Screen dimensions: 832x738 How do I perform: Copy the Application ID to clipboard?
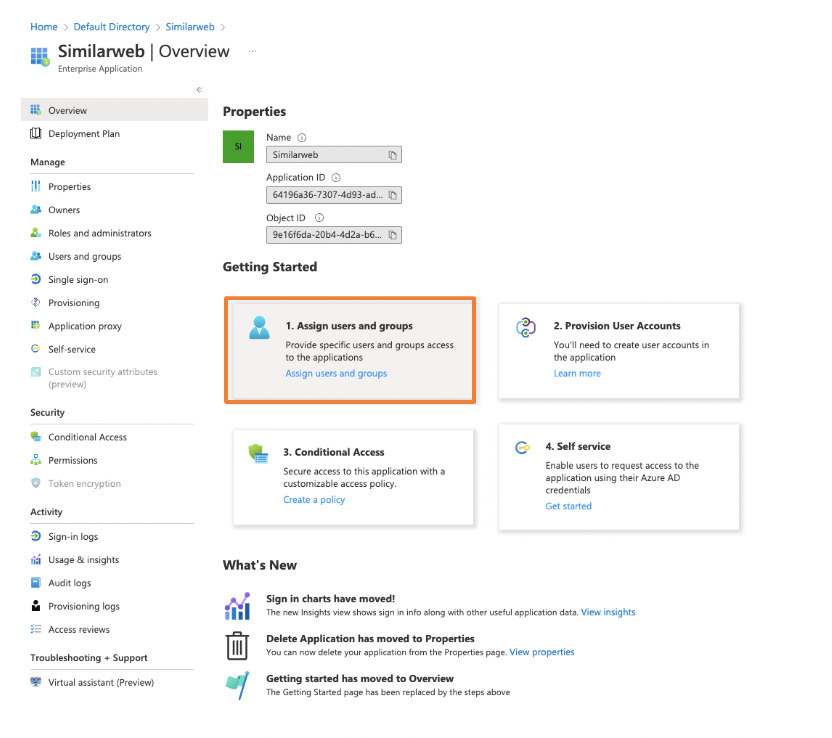393,195
